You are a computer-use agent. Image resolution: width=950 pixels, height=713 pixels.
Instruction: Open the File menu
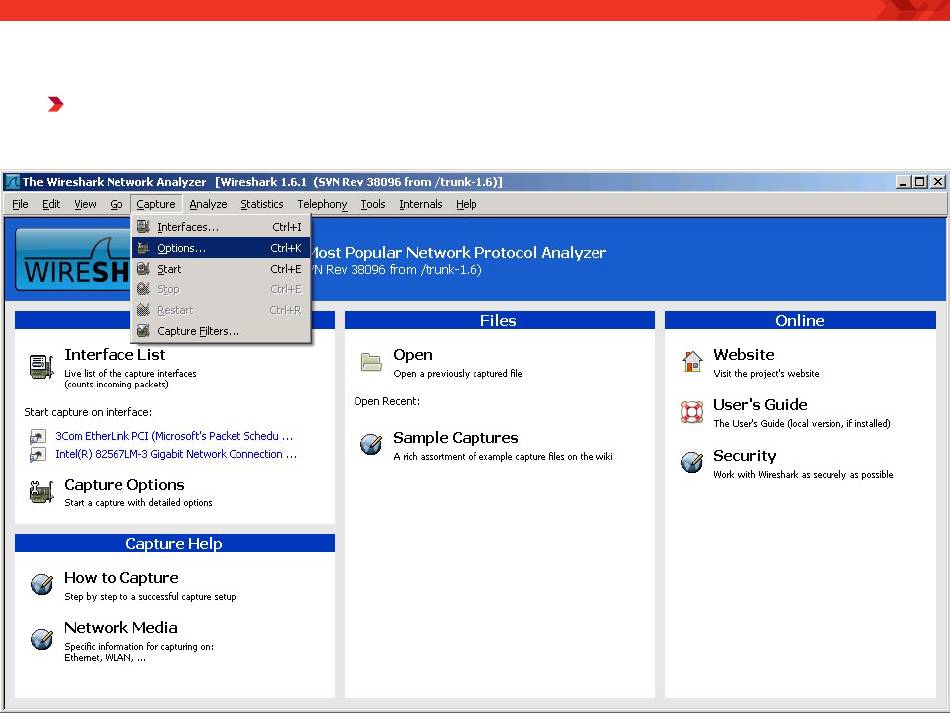[20, 204]
